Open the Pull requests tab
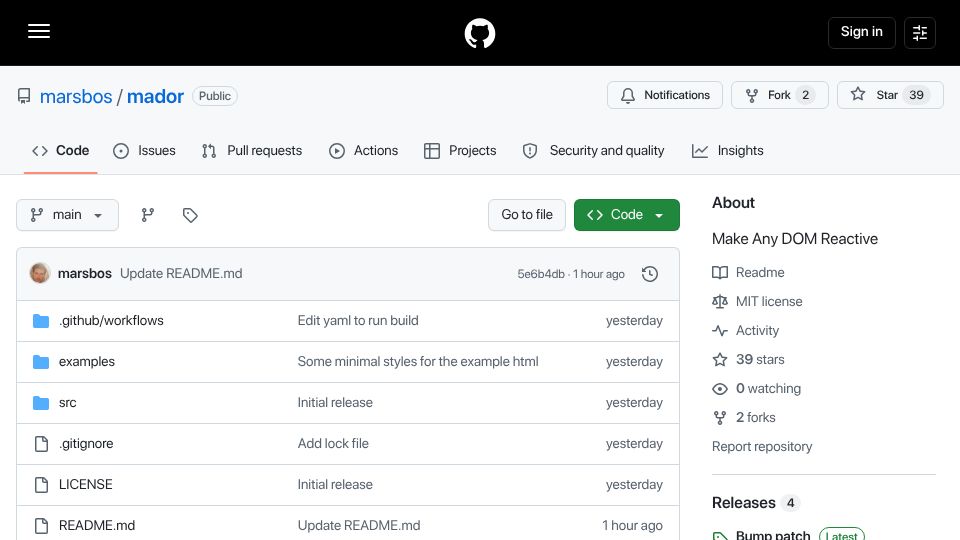The height and width of the screenshot is (540, 960). tap(252, 151)
